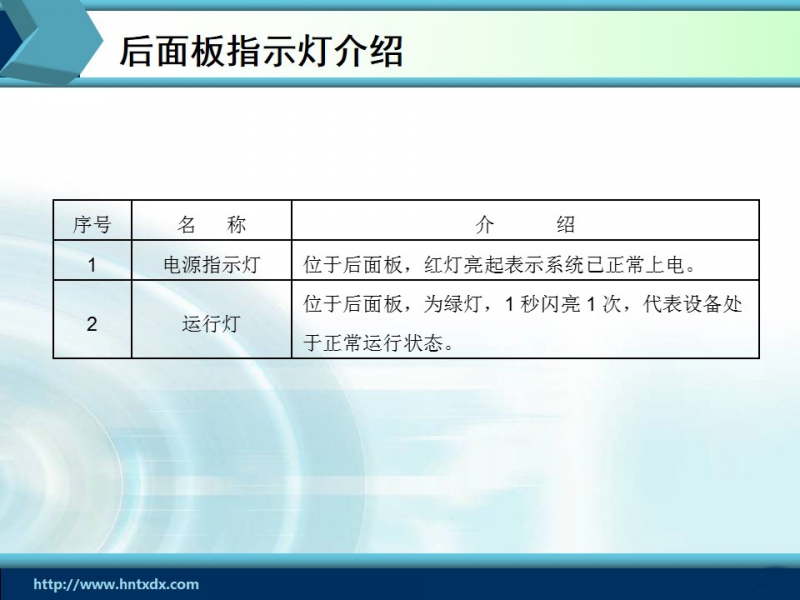The image size is (800, 600).
Task: Click row number 1 cell
Action: coord(92,260)
